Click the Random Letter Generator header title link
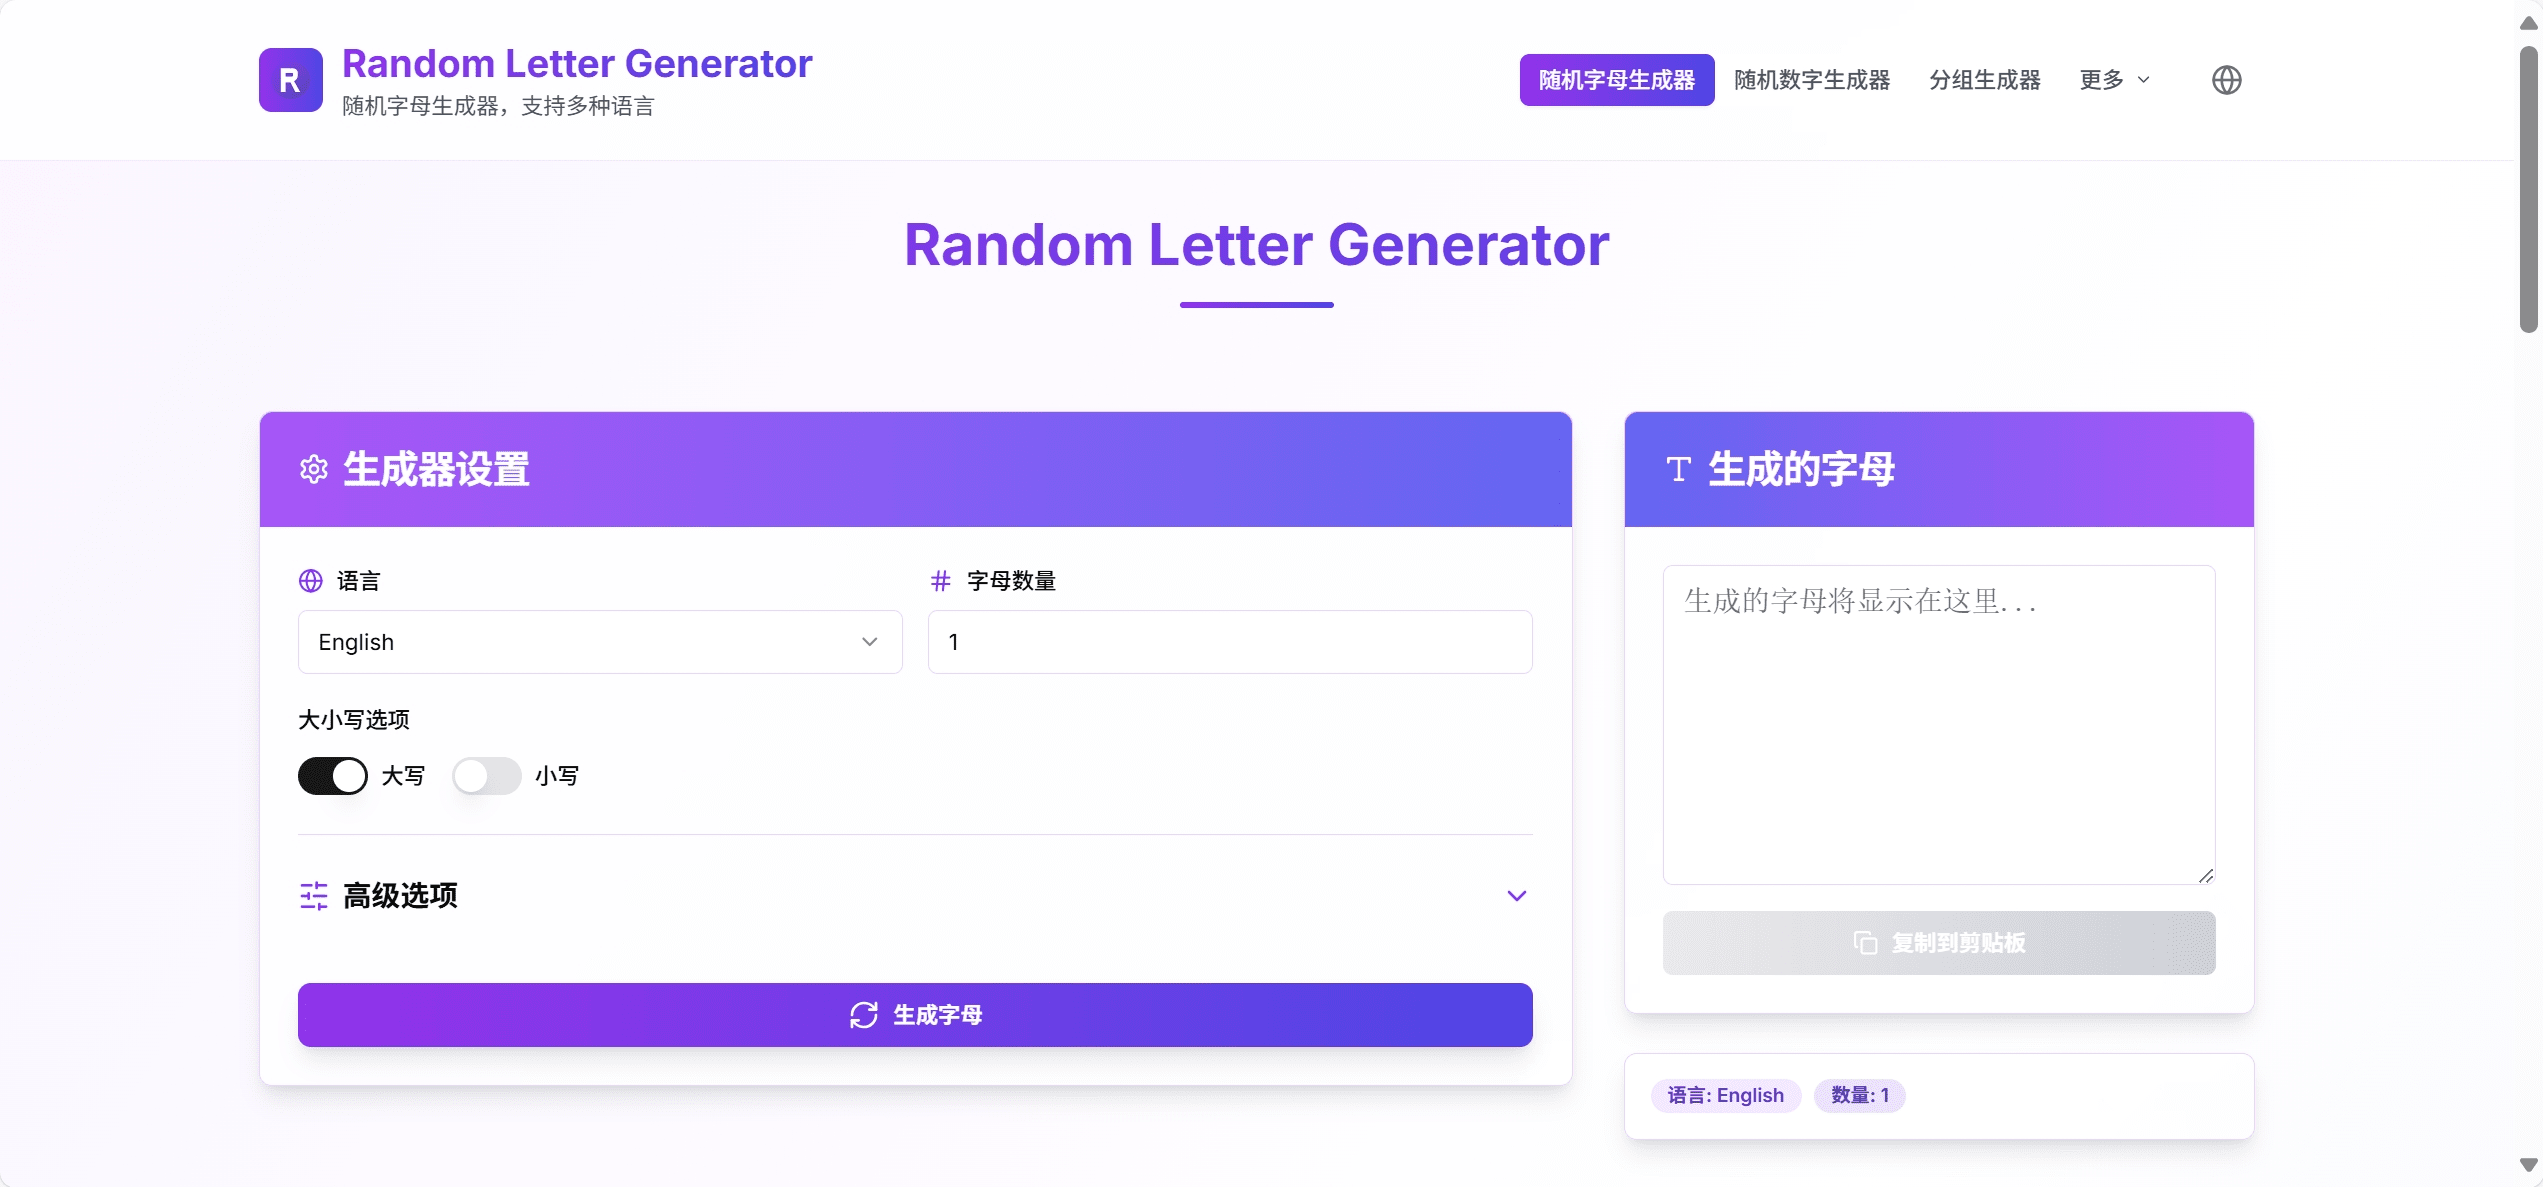This screenshot has width=2543, height=1187. tap(577, 64)
